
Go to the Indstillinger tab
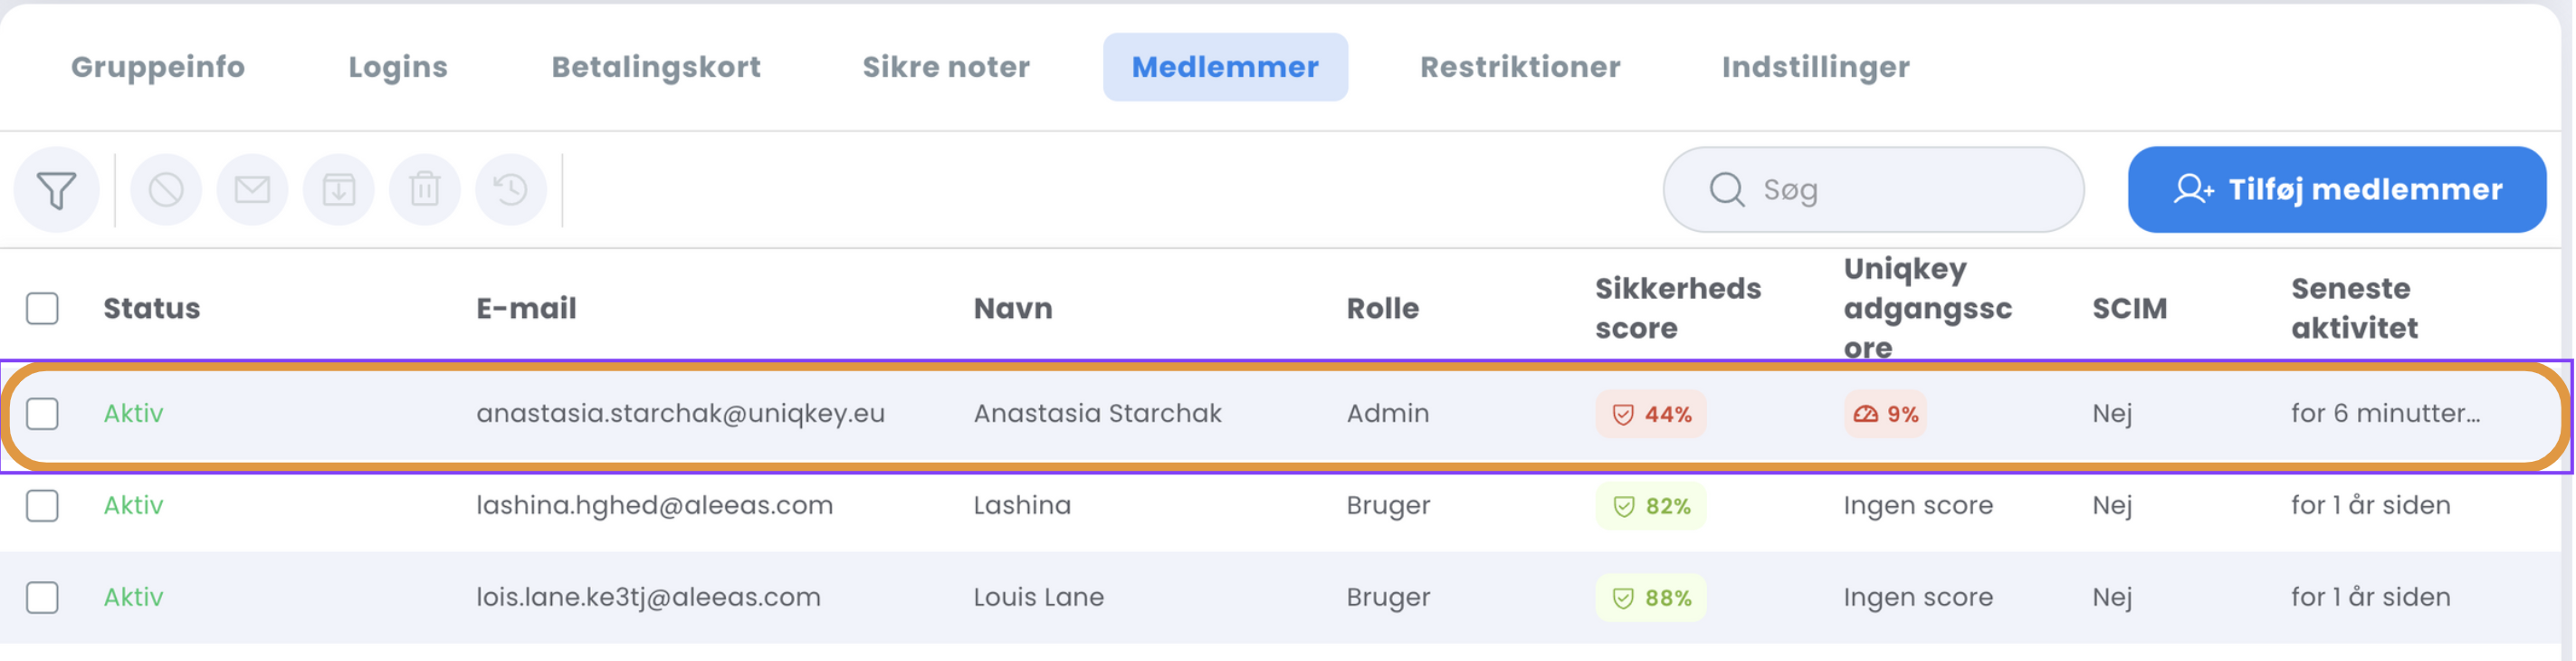[1815, 67]
